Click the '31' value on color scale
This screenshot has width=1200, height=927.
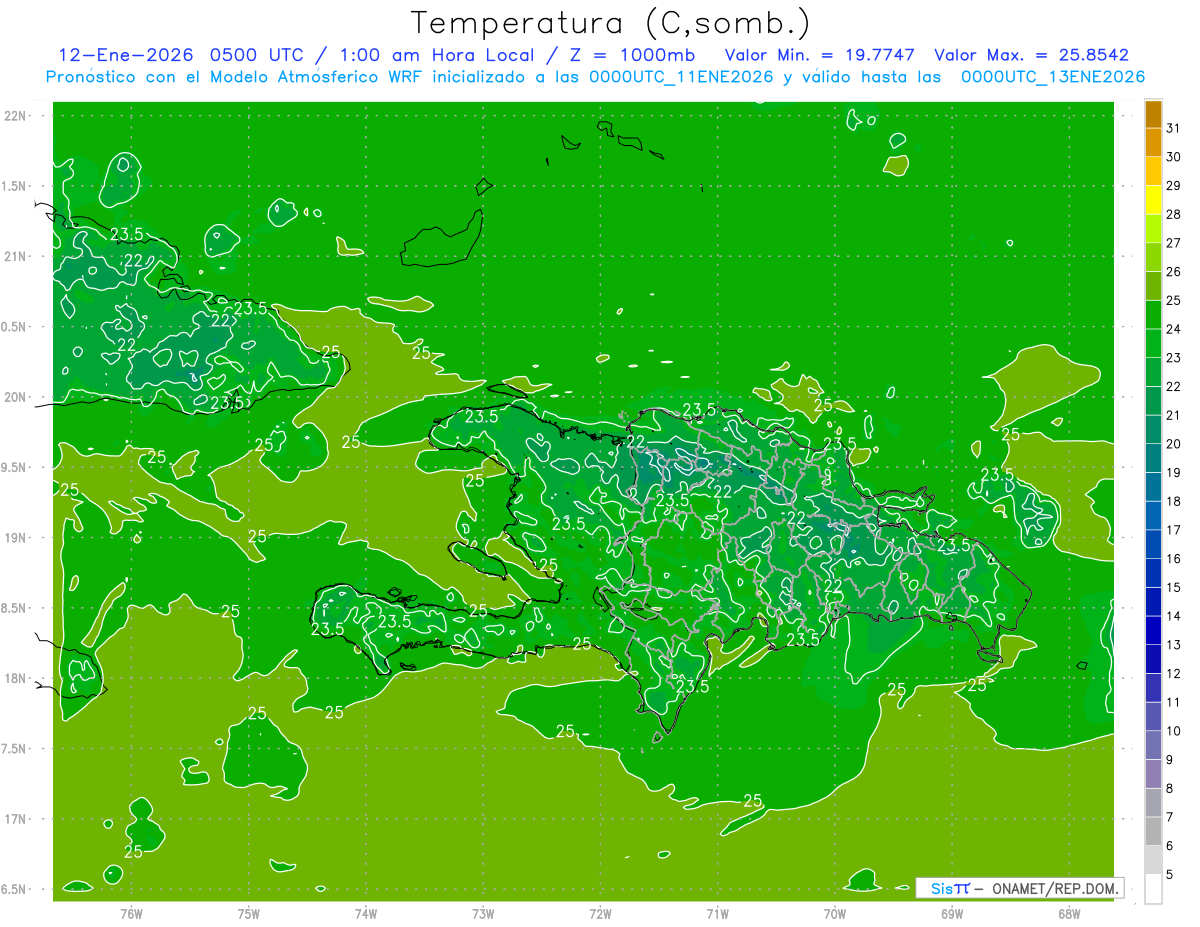[1174, 128]
